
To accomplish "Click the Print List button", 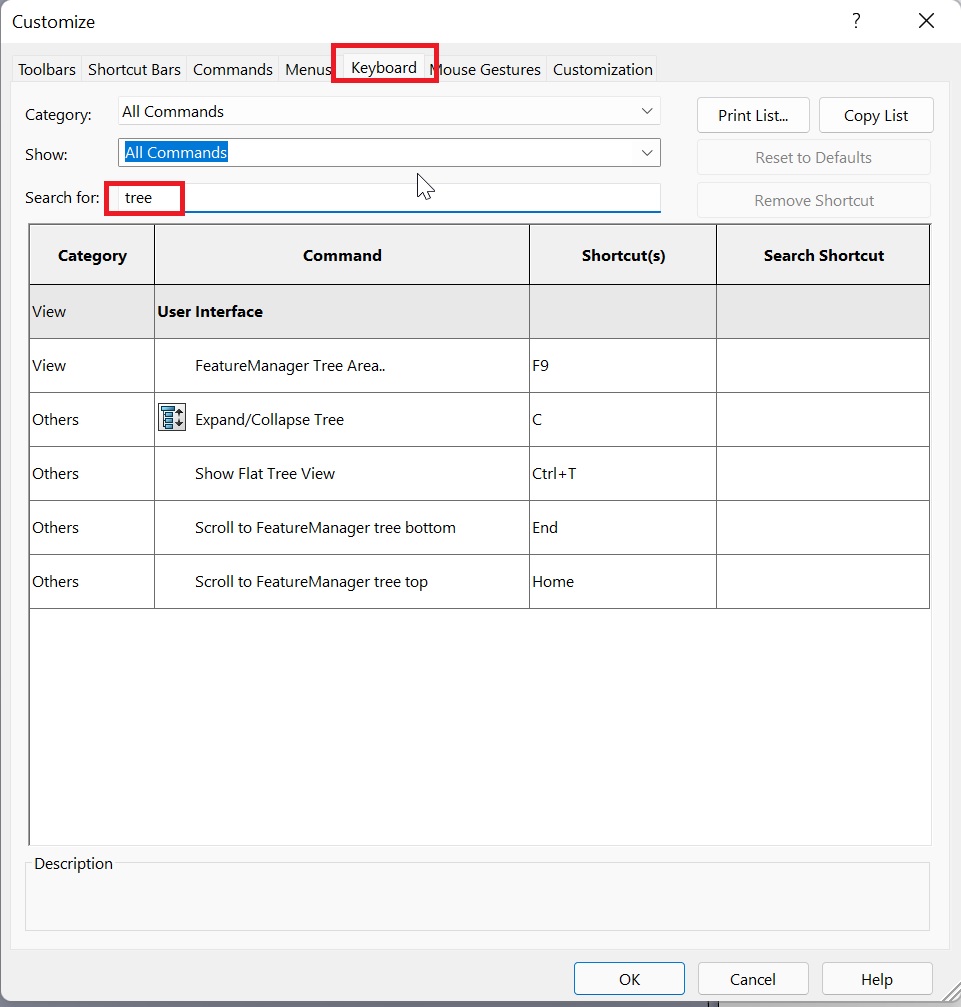I will point(753,116).
